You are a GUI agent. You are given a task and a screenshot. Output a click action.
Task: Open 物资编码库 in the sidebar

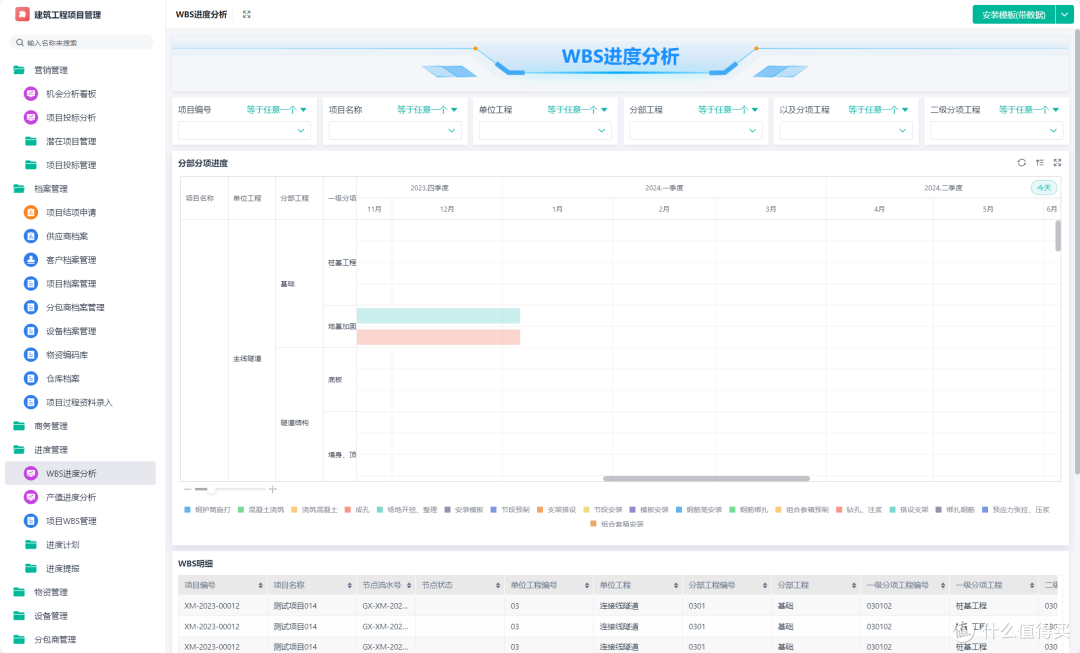pyautogui.click(x=67, y=355)
